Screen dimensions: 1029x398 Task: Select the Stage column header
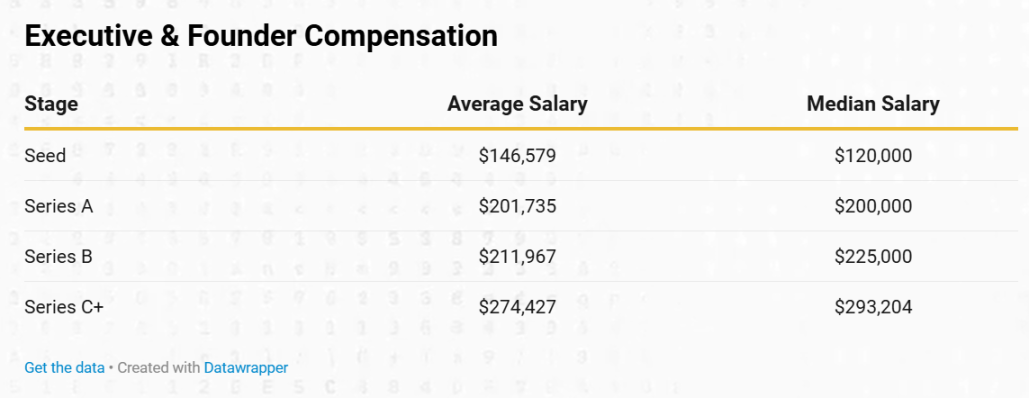[51, 104]
